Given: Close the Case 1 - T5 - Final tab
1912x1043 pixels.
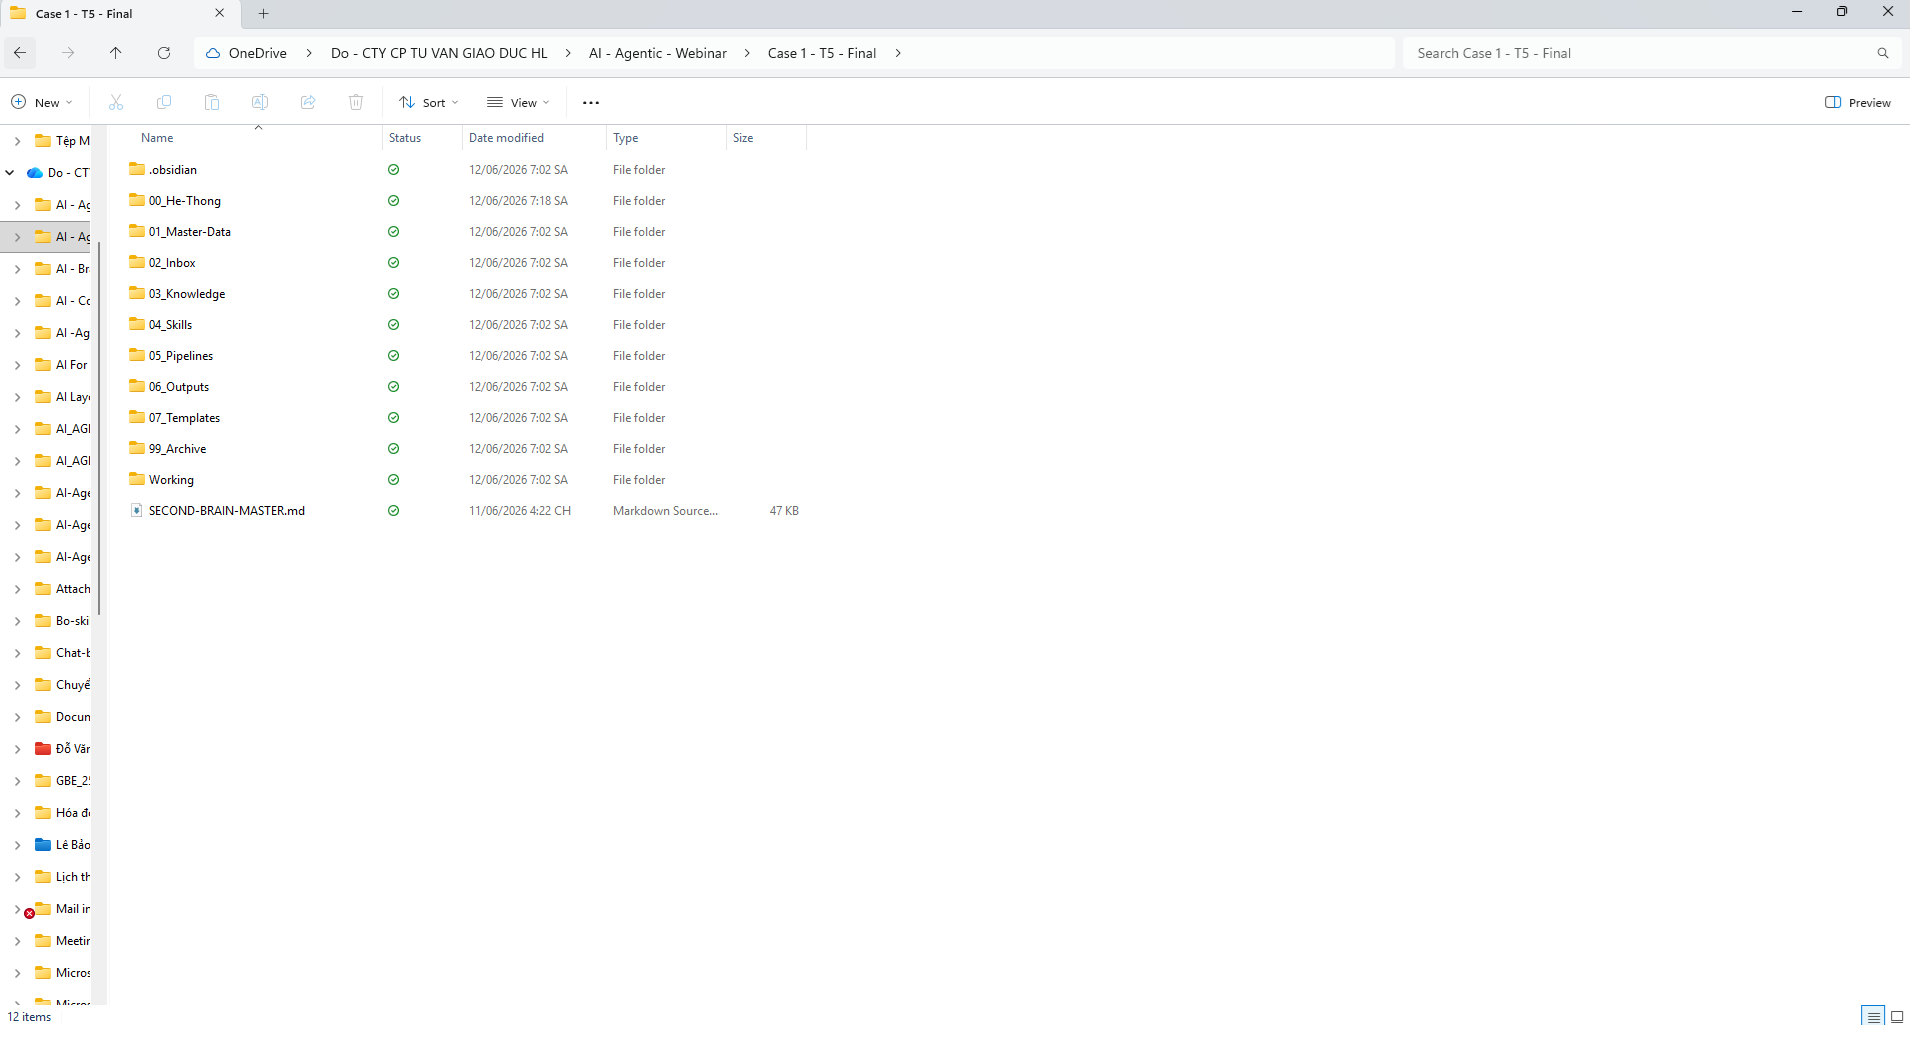Looking at the screenshot, I should [x=220, y=13].
